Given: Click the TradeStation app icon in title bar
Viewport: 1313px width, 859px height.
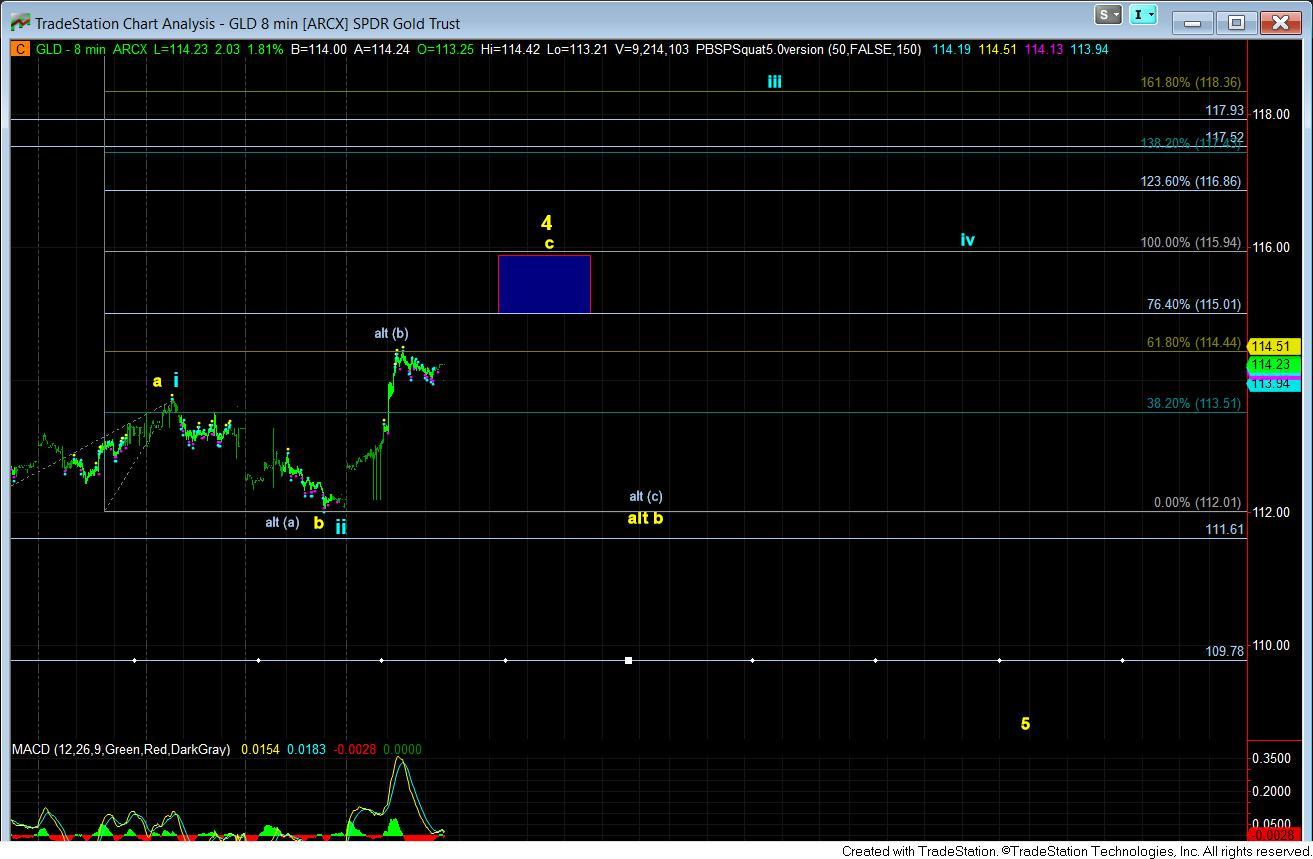Looking at the screenshot, I should (x=19, y=22).
